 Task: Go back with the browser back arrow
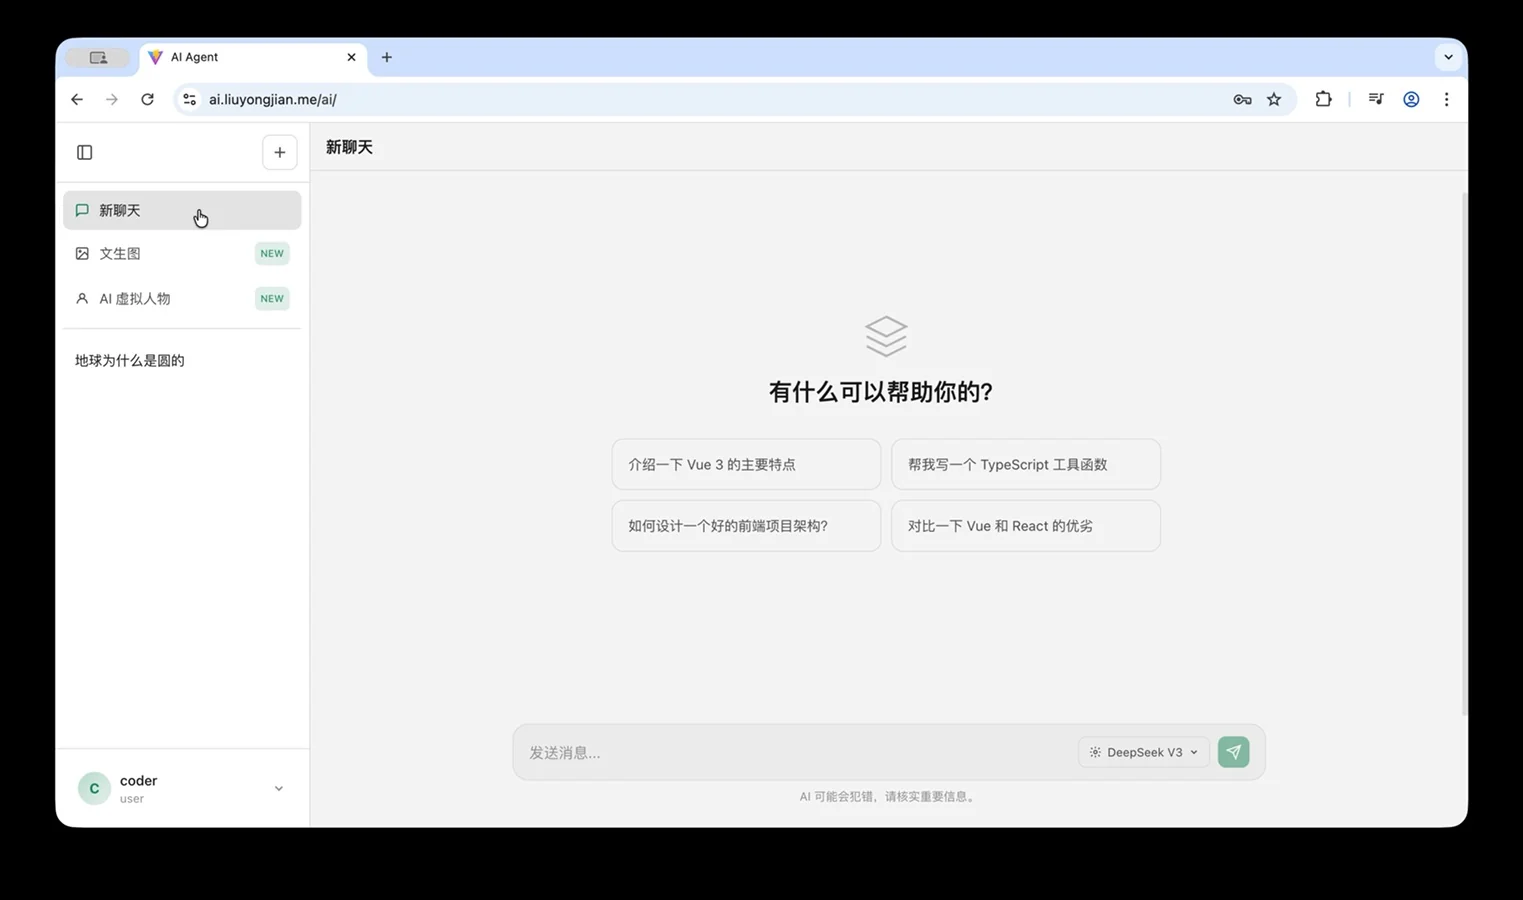tap(77, 99)
